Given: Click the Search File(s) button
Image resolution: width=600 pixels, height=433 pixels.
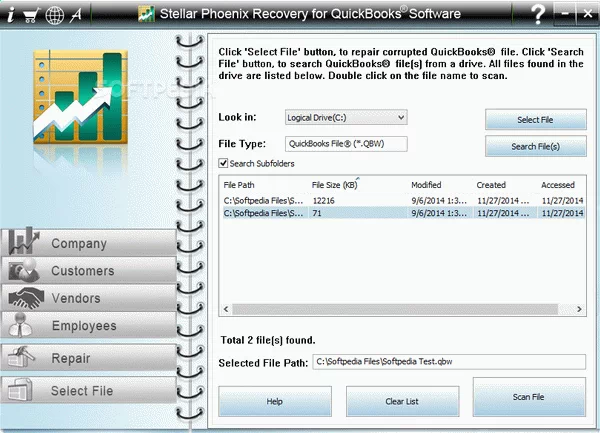Looking at the screenshot, I should click(x=535, y=147).
